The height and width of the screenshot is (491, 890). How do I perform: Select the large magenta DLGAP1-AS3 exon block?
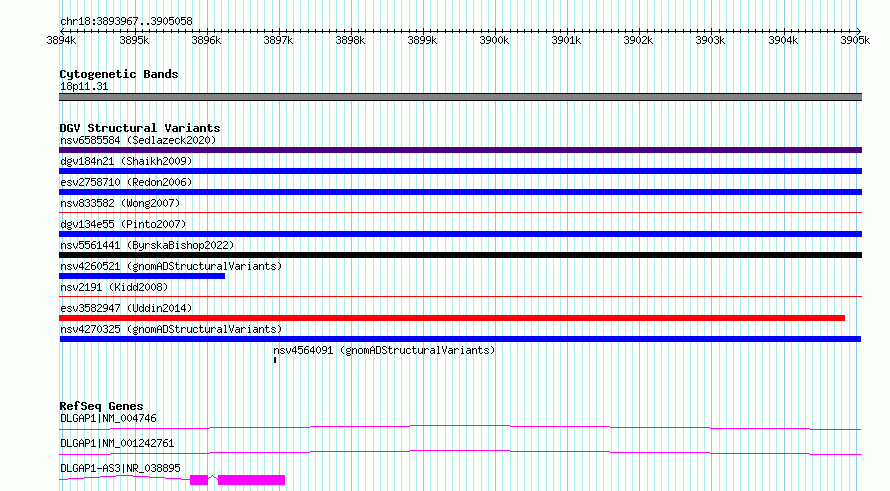(251, 480)
